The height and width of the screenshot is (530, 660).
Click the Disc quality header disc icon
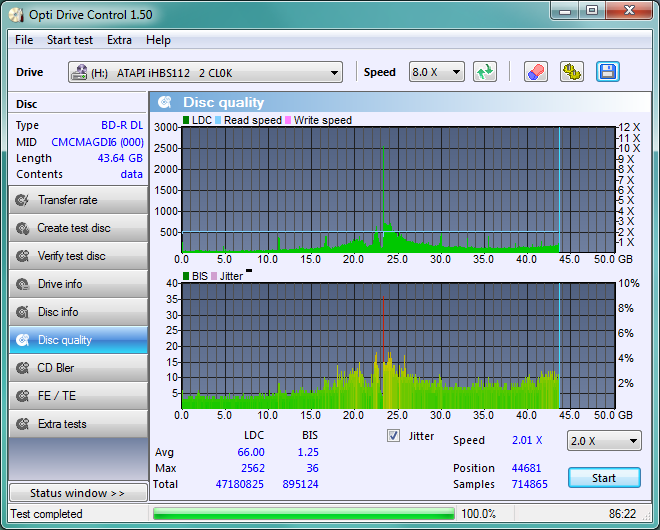[x=165, y=102]
